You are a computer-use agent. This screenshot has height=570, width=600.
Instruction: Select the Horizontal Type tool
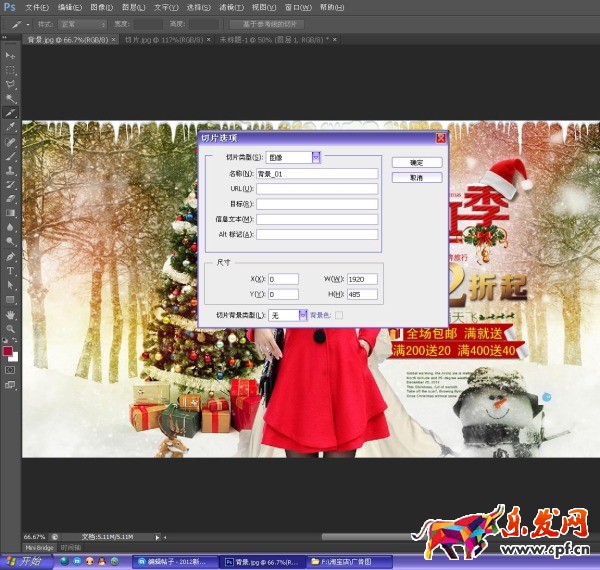[x=10, y=271]
